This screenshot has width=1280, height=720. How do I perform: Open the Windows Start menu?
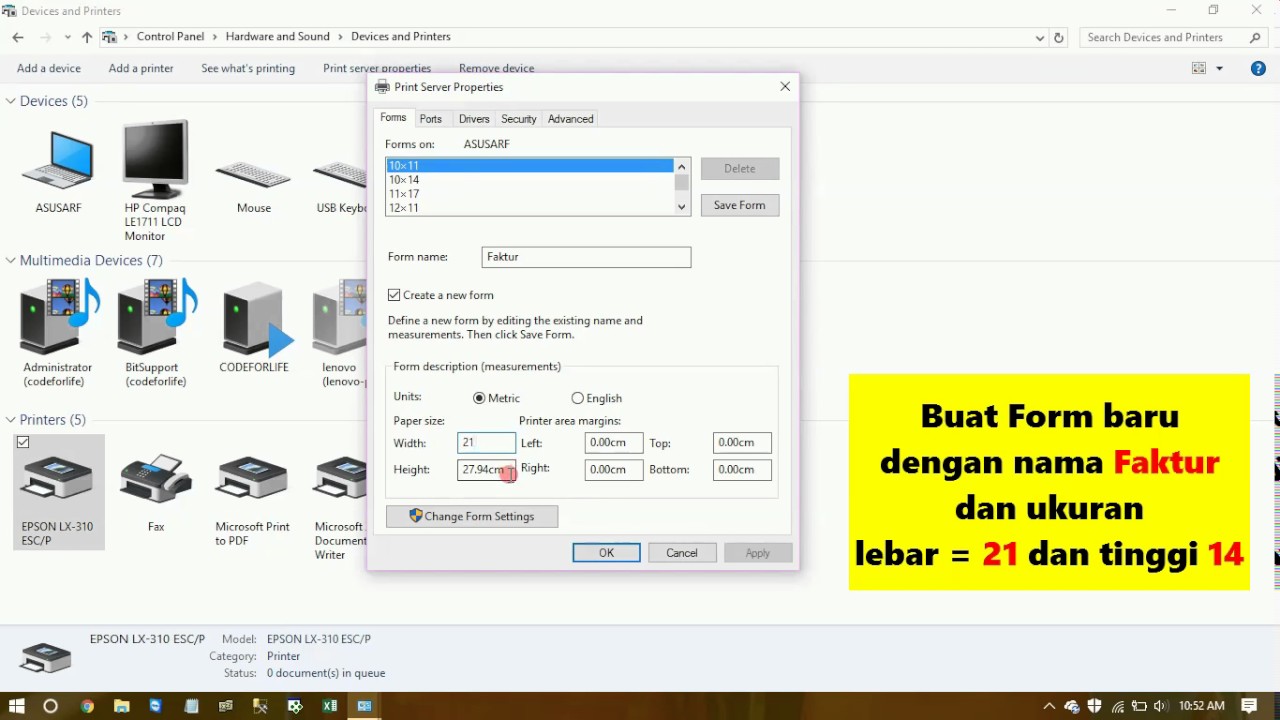tap(17, 706)
